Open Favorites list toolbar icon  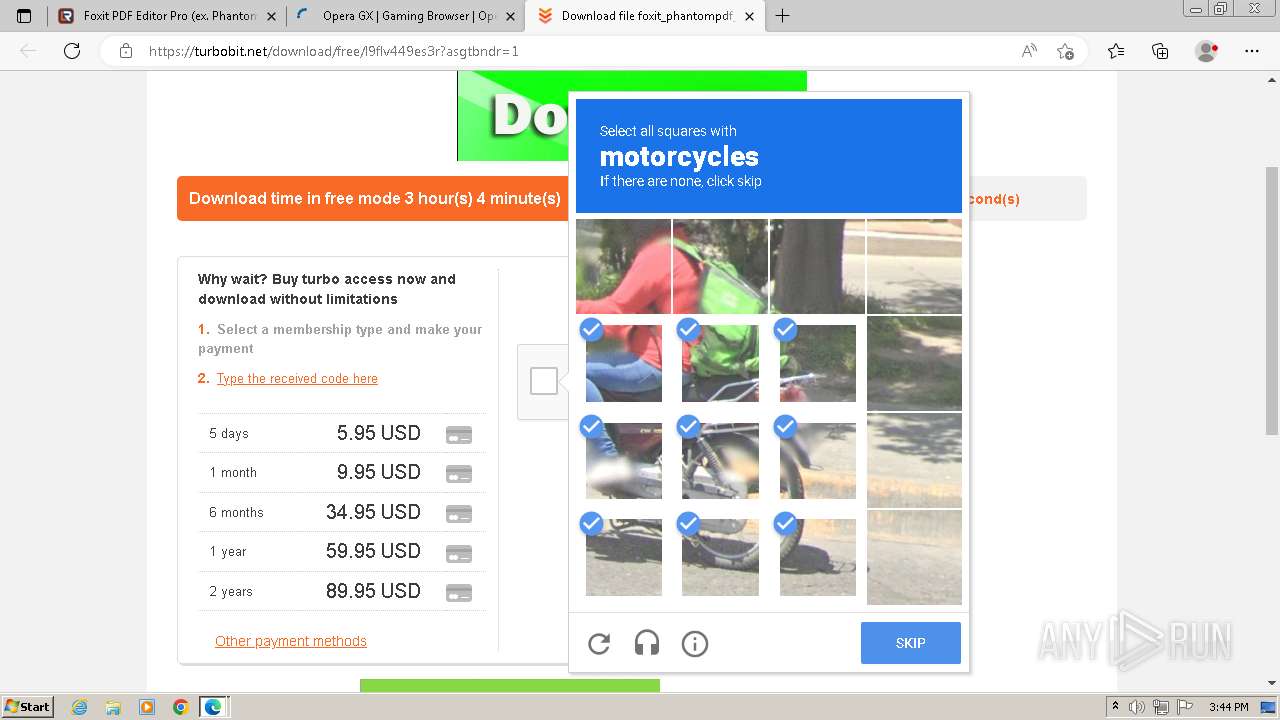click(x=1116, y=51)
